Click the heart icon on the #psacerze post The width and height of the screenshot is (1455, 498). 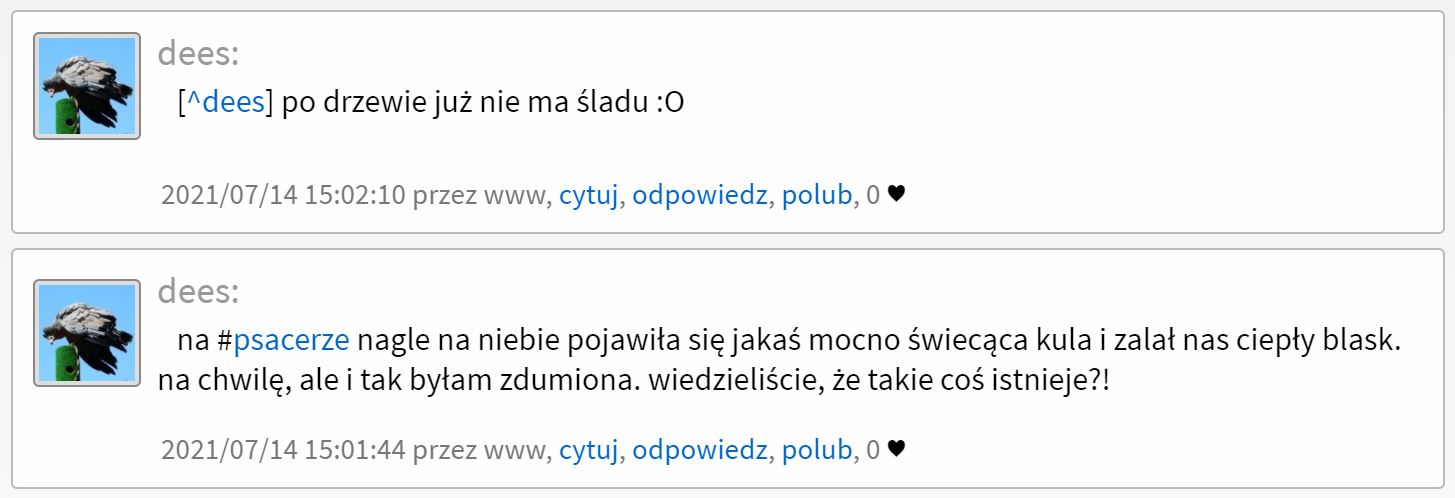coord(896,449)
